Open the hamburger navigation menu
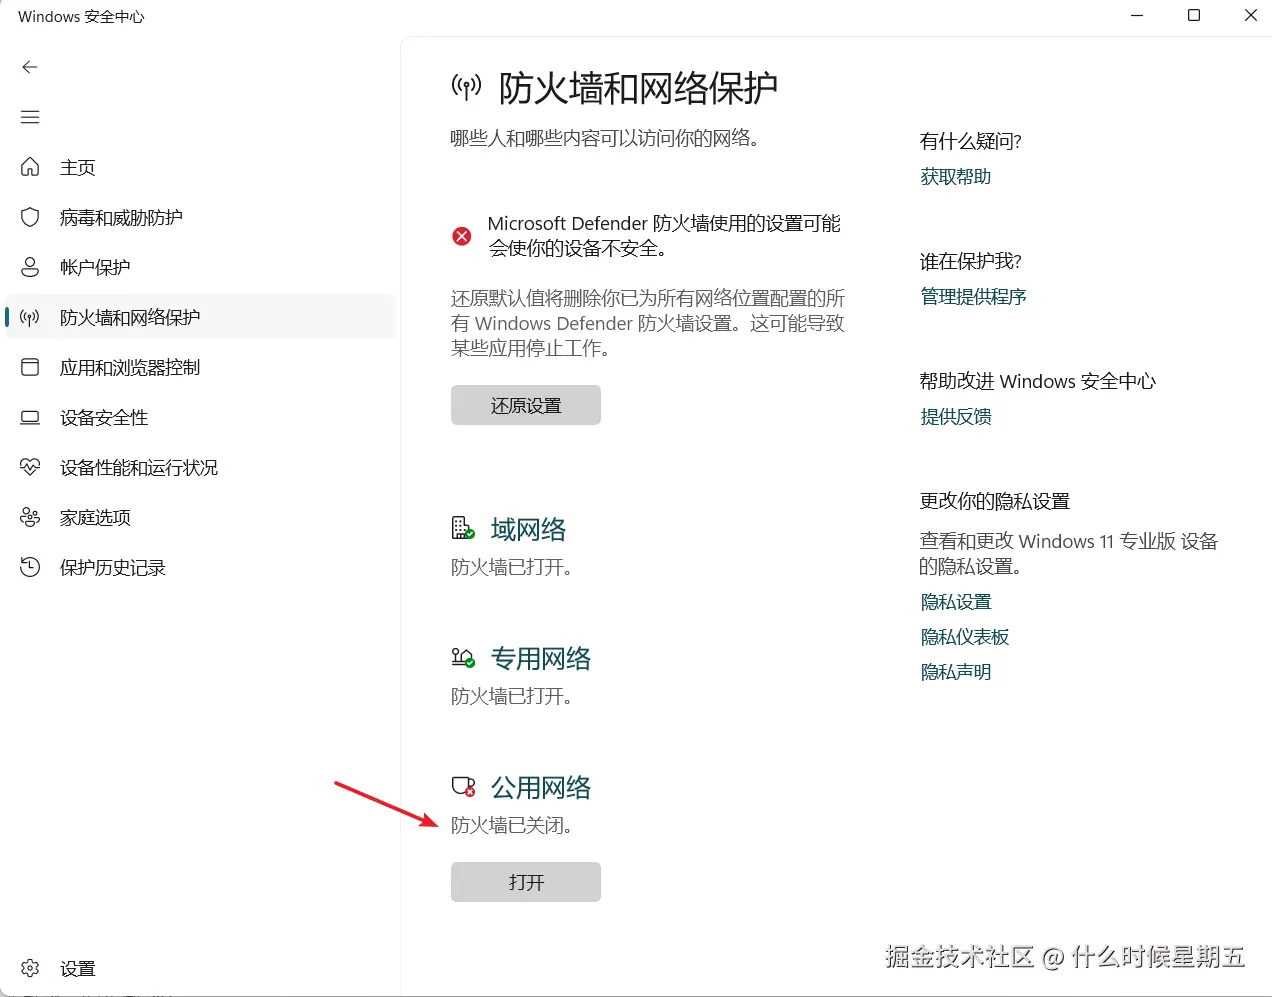The image size is (1272, 997). (x=30, y=117)
